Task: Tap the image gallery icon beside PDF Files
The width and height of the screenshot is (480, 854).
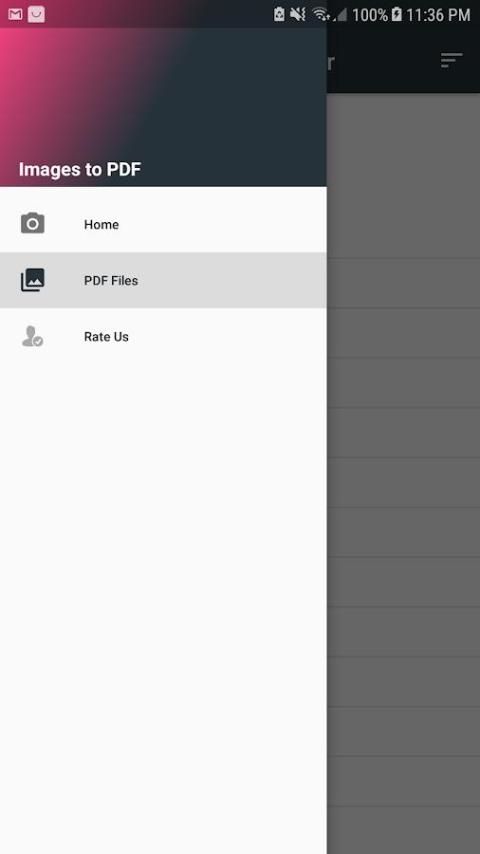Action: 33,280
